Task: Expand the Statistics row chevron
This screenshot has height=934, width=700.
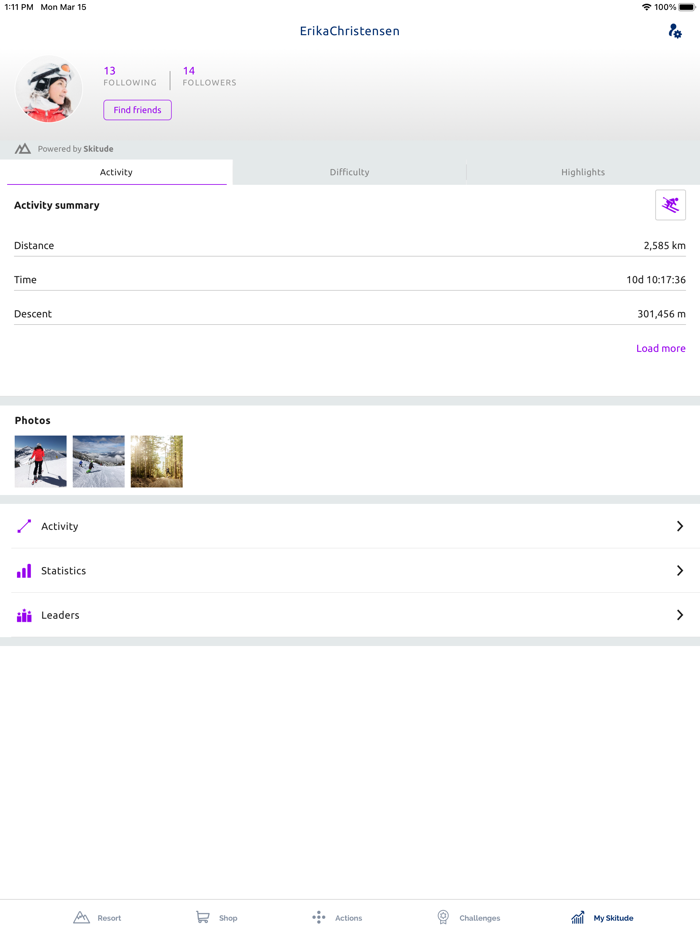Action: [680, 571]
